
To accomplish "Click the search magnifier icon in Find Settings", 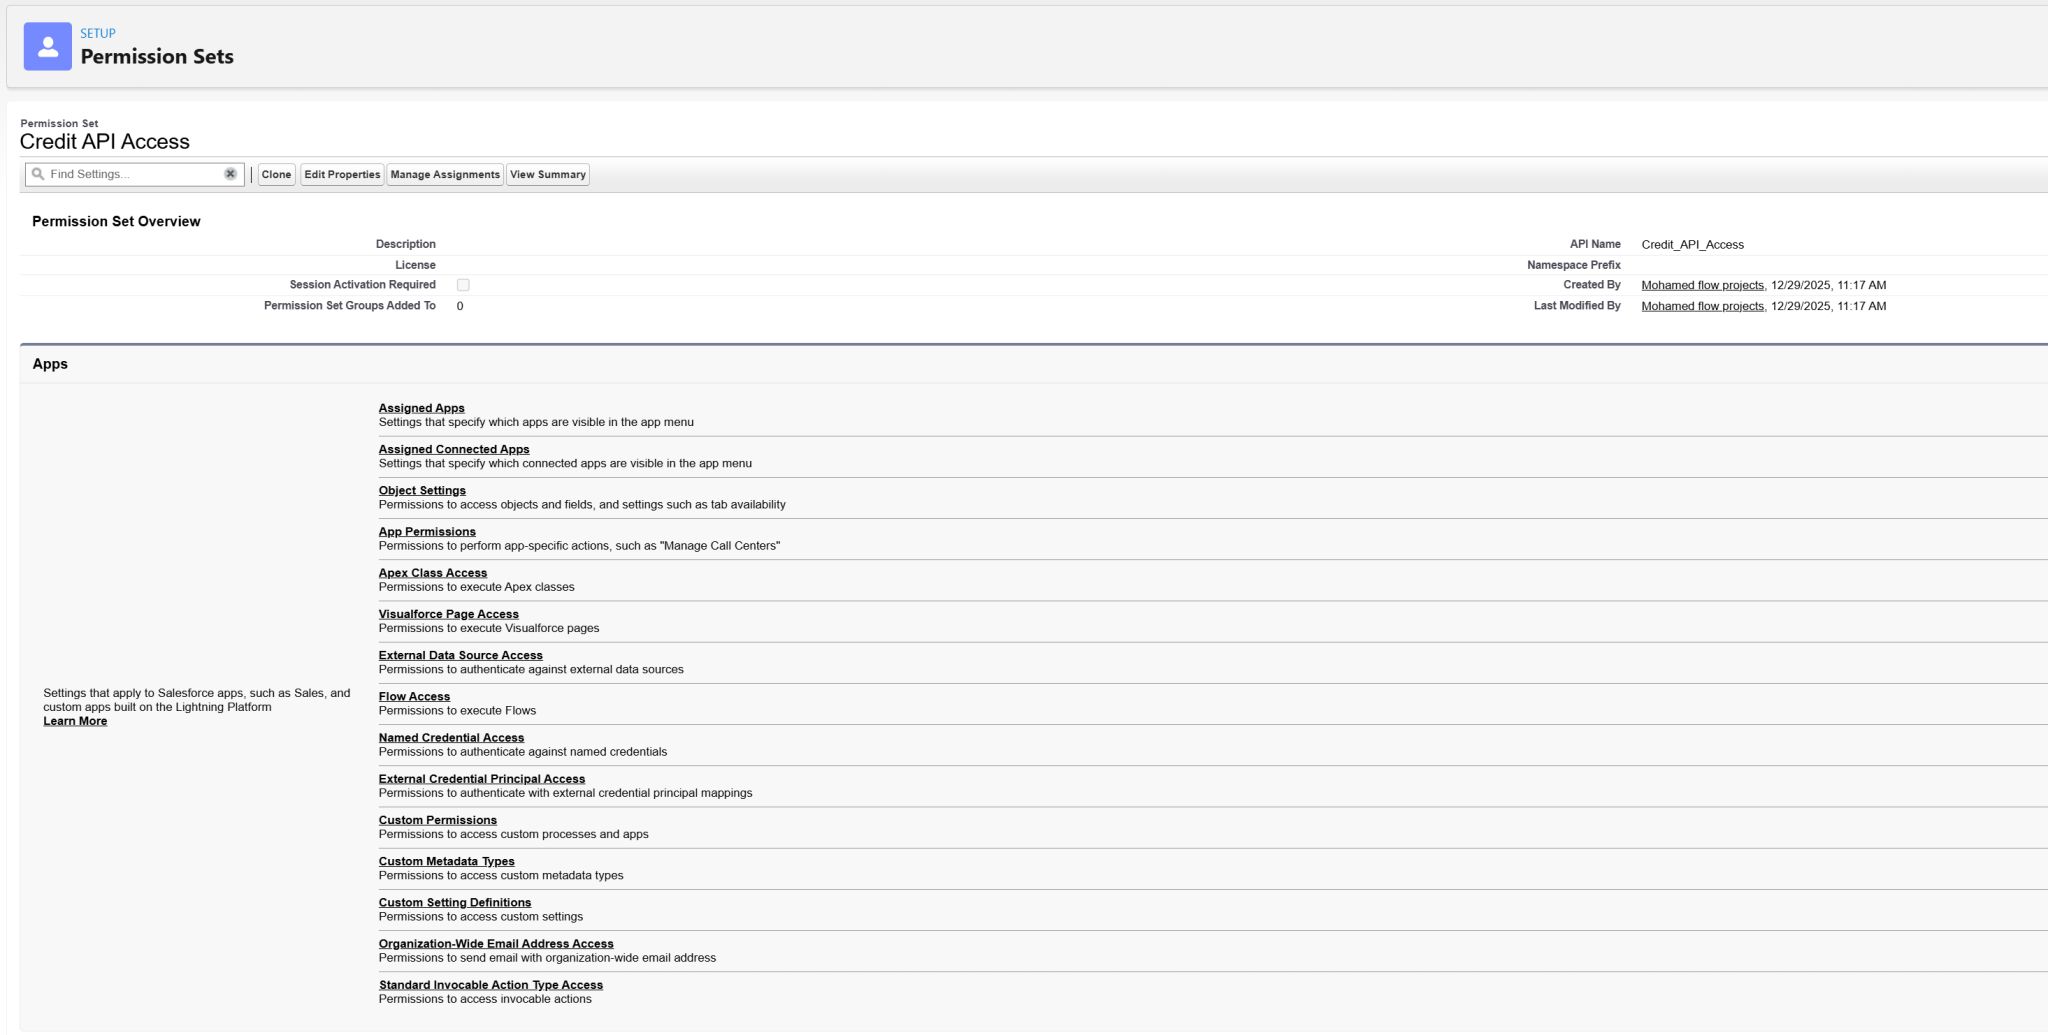I will pyautogui.click(x=38, y=174).
